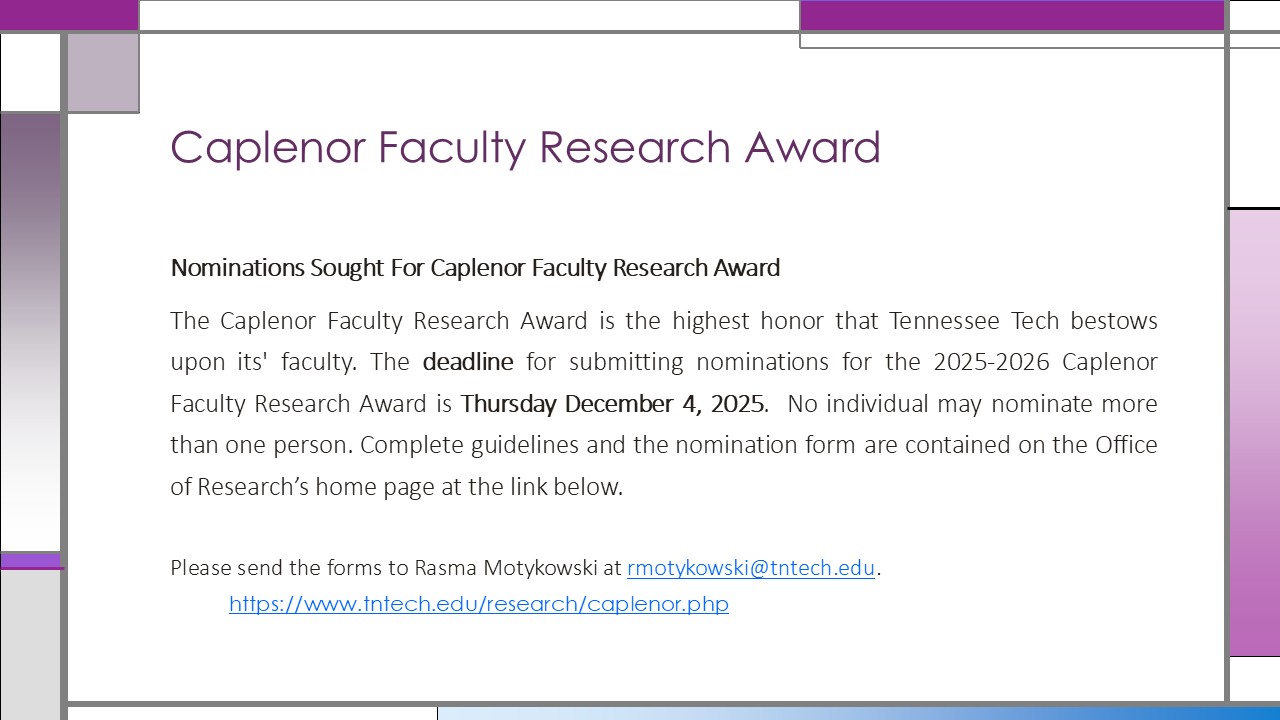Viewport: 1280px width, 720px height.
Task: Select the light gray rectangle at bottom-left
Action: 30,644
